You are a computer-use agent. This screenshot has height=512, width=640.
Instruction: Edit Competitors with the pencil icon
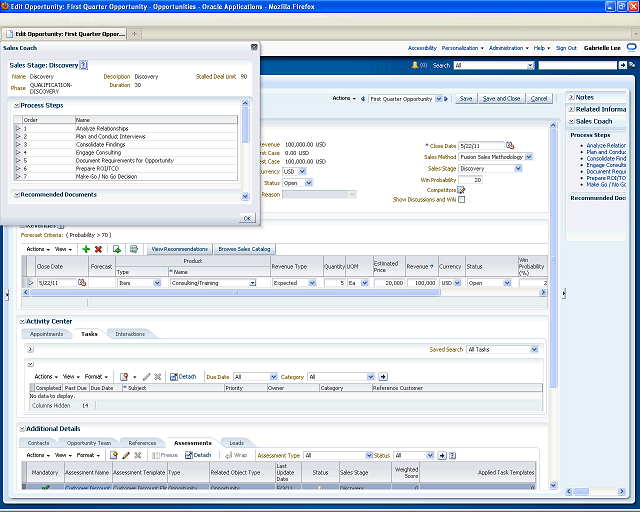(461, 190)
